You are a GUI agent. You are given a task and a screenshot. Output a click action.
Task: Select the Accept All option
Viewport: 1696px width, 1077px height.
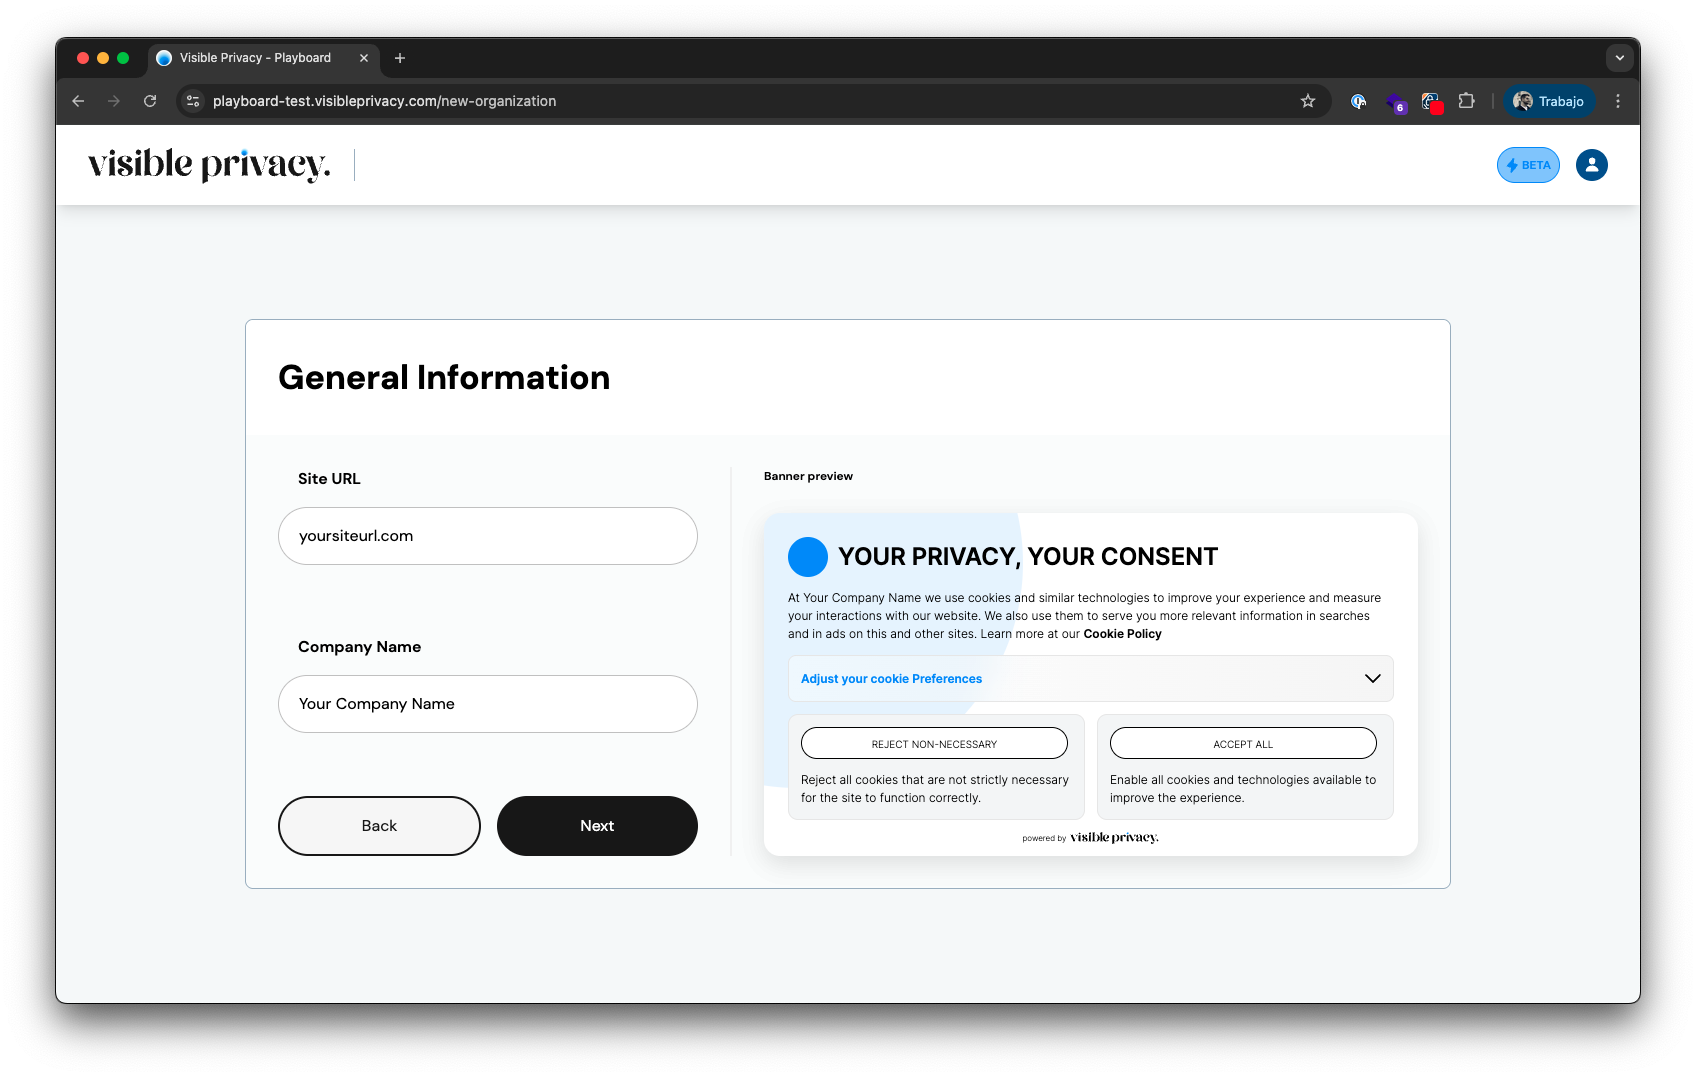1242,743
